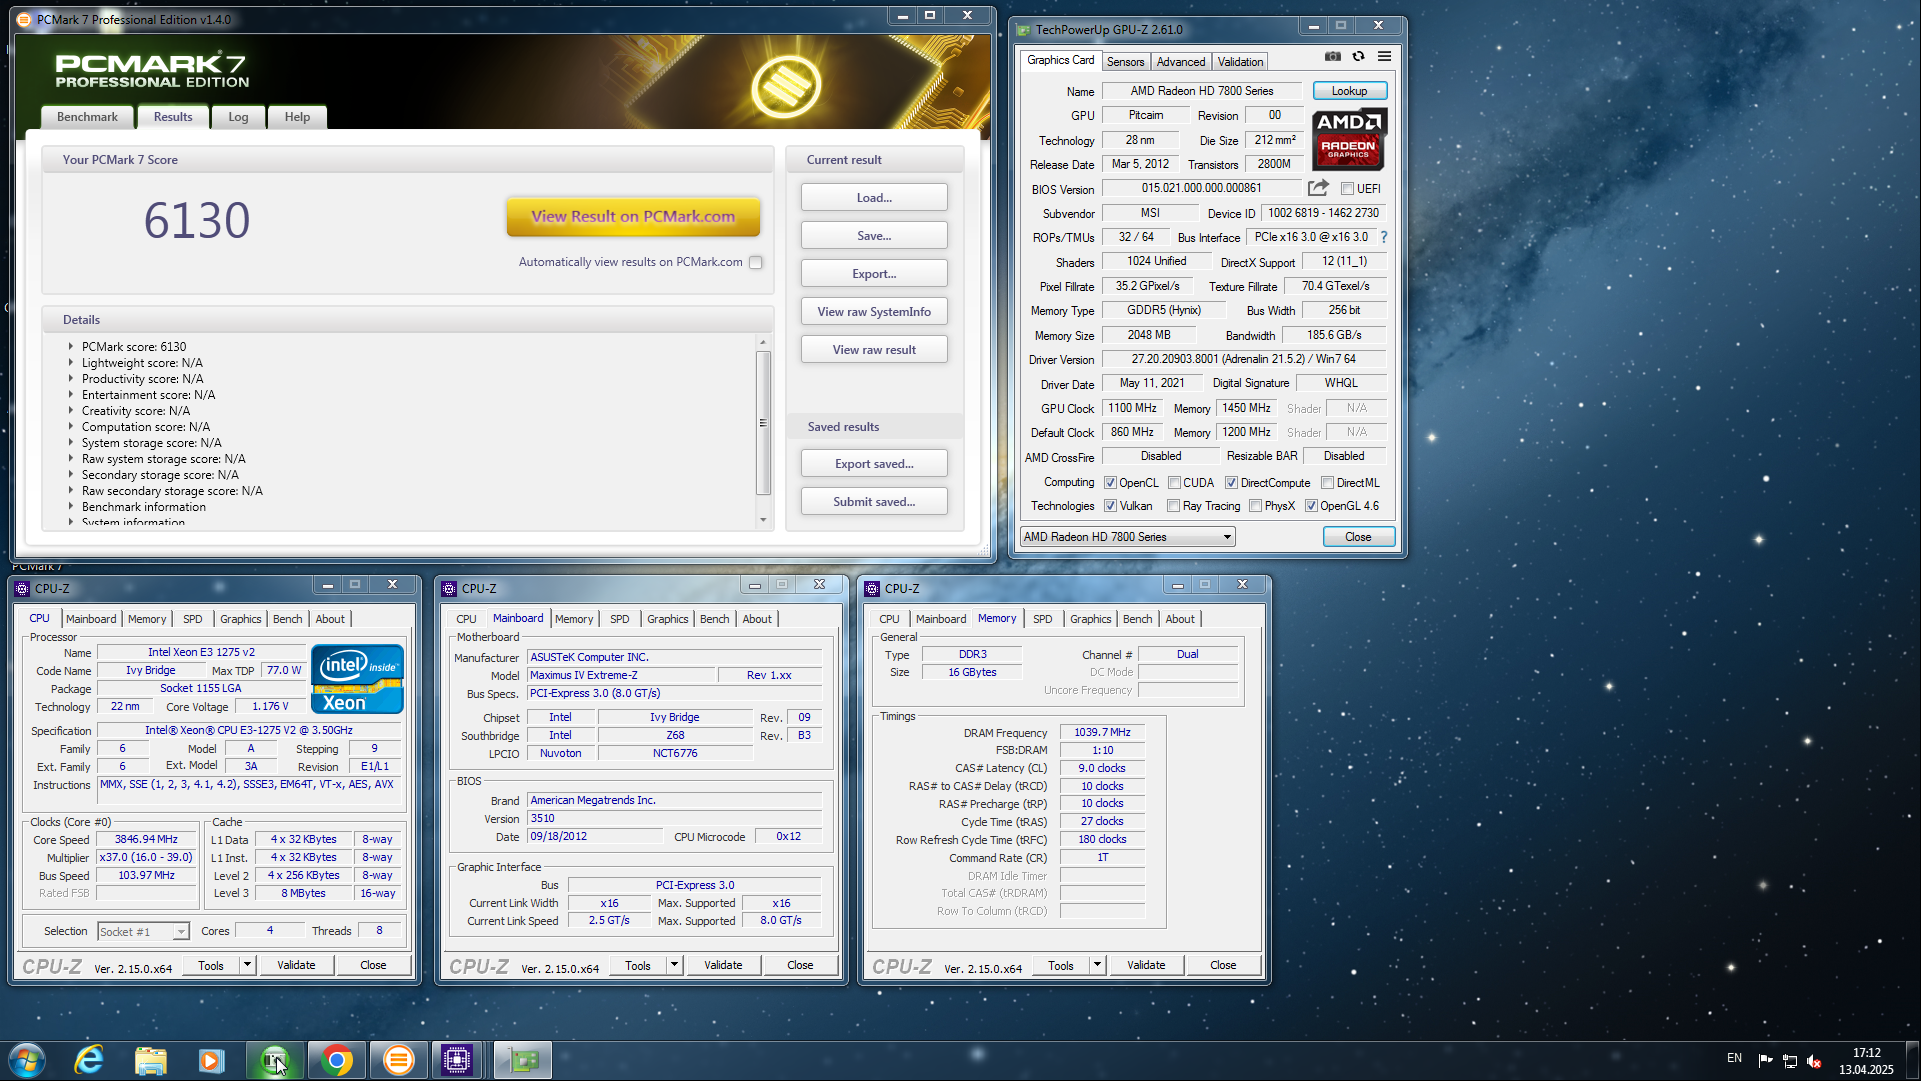1921x1081 pixels.
Task: Toggle the DirectCompute checkbox
Action: [x=1231, y=482]
